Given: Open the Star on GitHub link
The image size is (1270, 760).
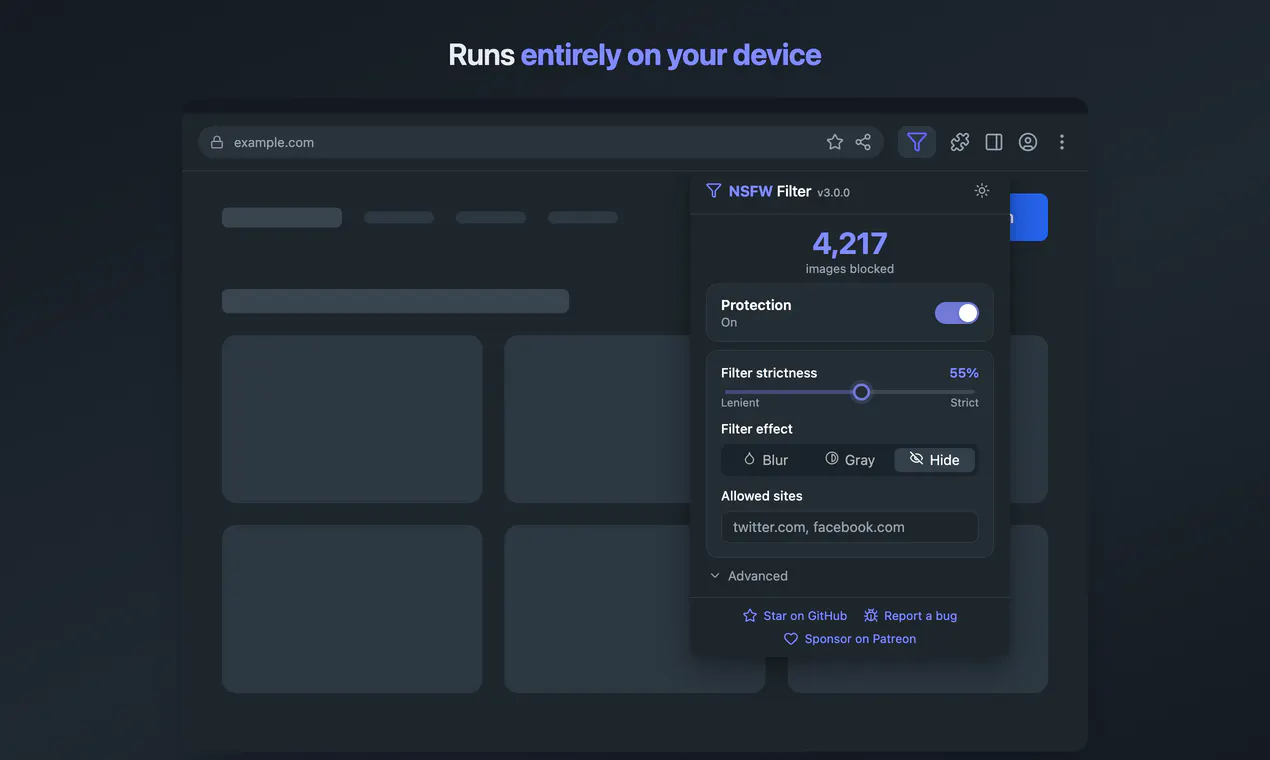Looking at the screenshot, I should 795,616.
